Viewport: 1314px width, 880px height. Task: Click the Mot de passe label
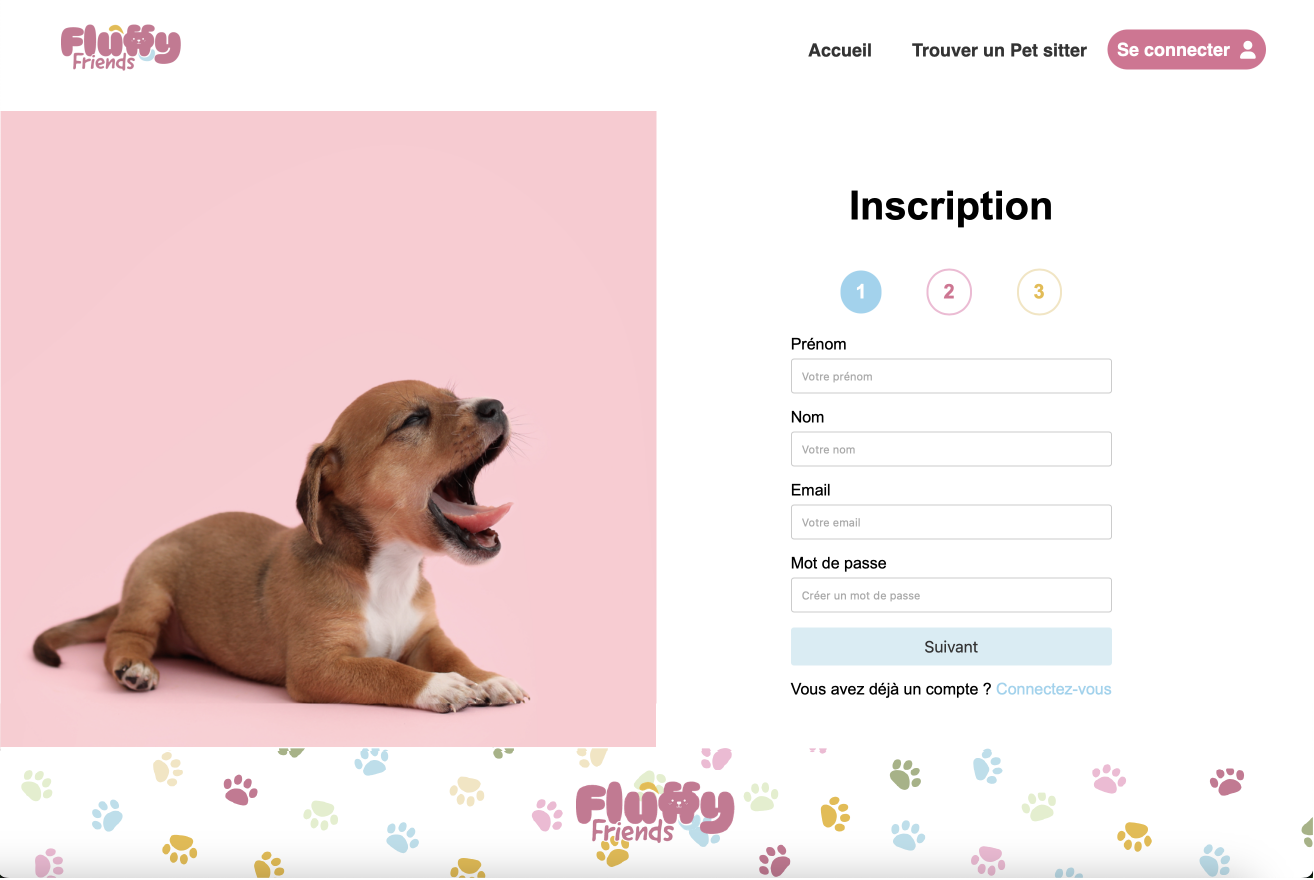tap(839, 563)
